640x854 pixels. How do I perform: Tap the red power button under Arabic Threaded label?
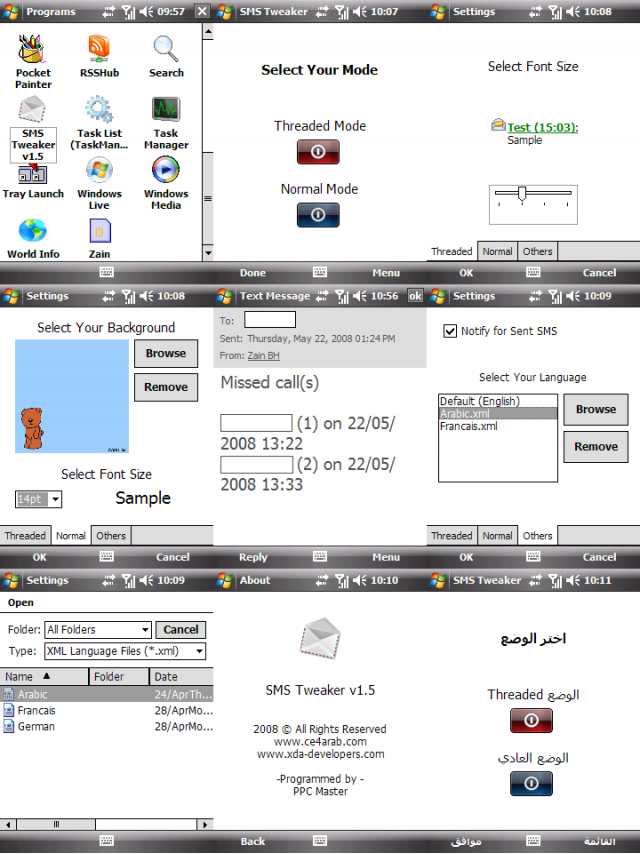[531, 721]
